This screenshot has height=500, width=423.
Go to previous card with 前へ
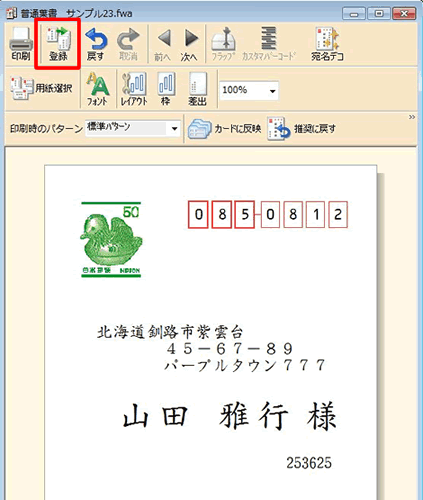(x=163, y=46)
